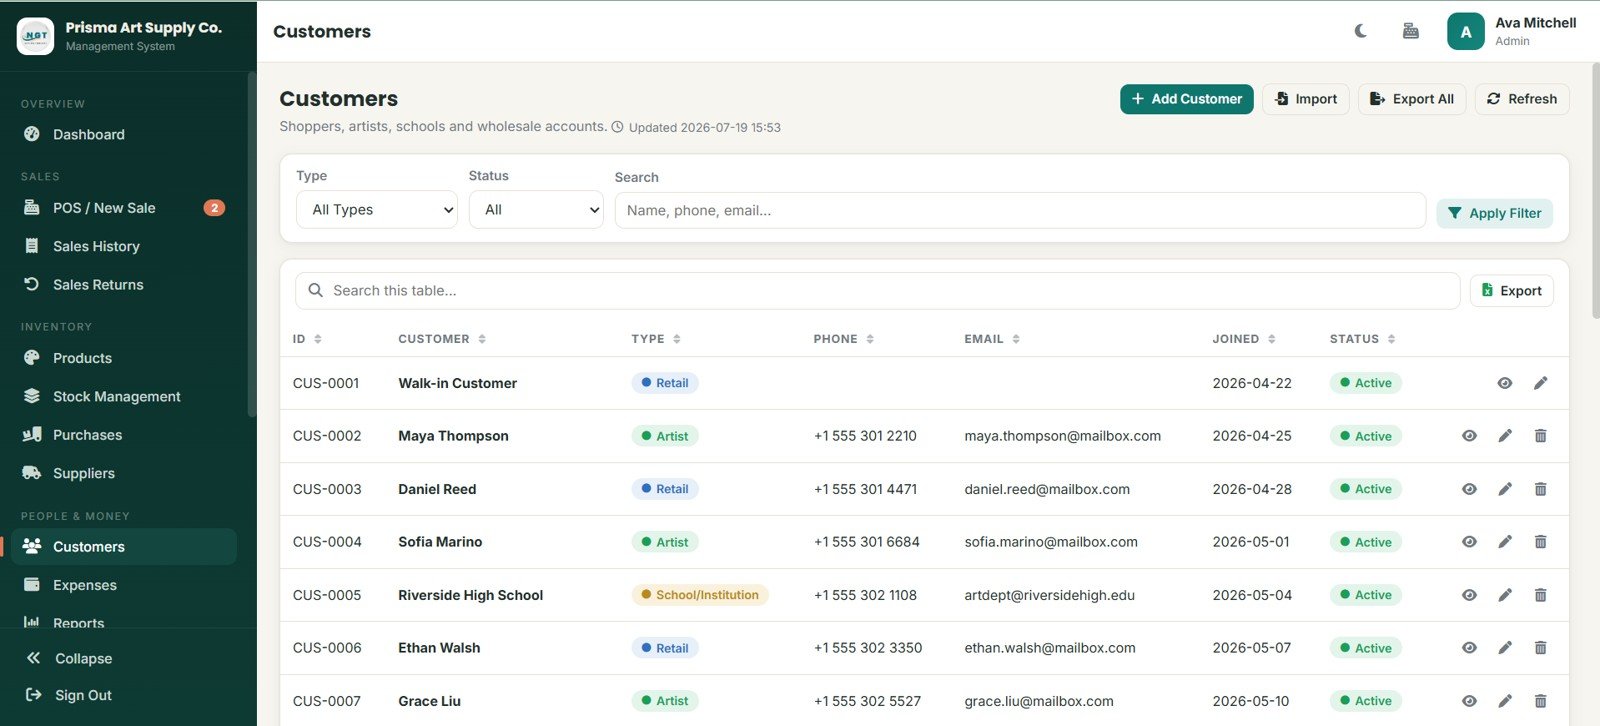
Task: Open Suppliers page
Action: coord(124,473)
